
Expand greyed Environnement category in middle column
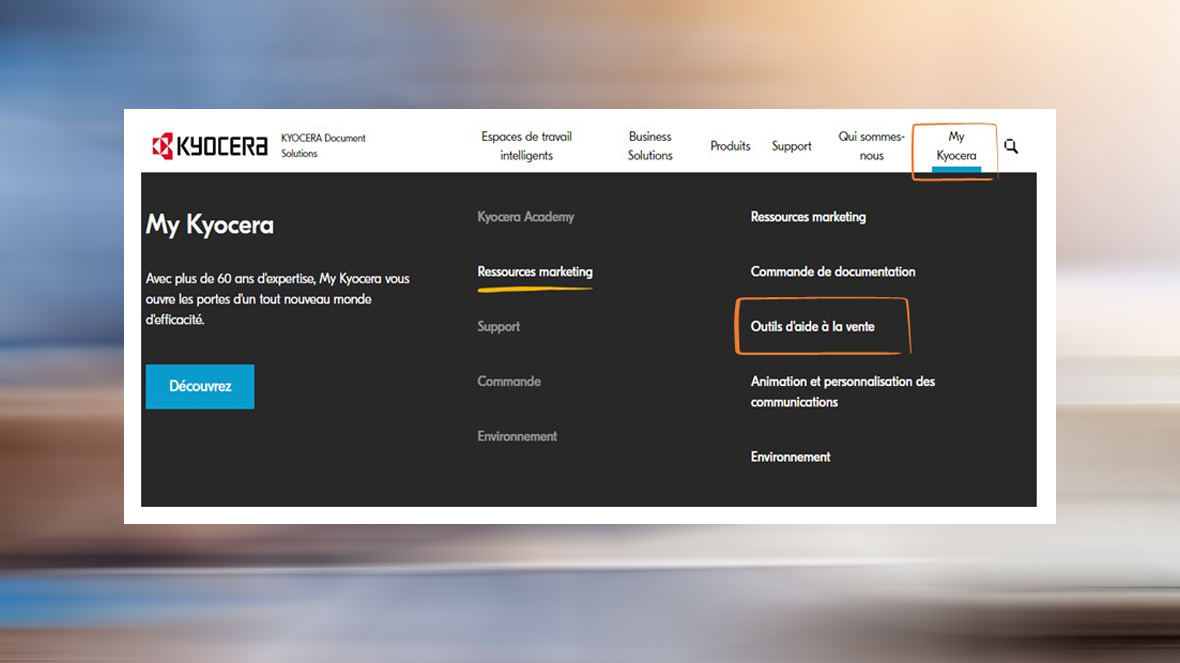[x=517, y=437]
